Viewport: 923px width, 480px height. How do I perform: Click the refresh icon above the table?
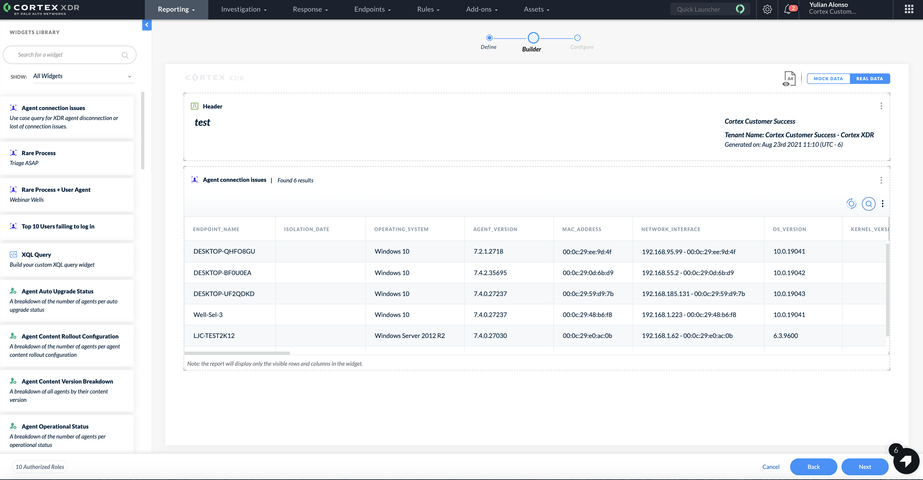tap(851, 204)
